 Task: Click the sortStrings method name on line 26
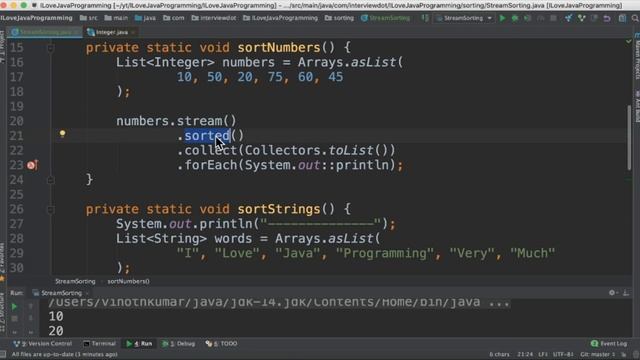pyautogui.click(x=279, y=209)
